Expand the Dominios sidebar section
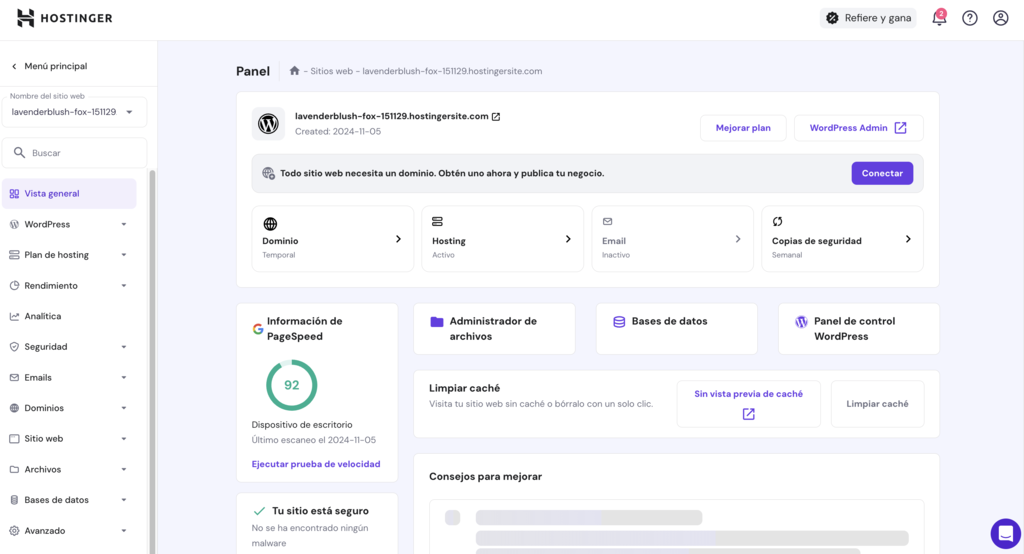This screenshot has width=1024, height=554. coord(68,408)
